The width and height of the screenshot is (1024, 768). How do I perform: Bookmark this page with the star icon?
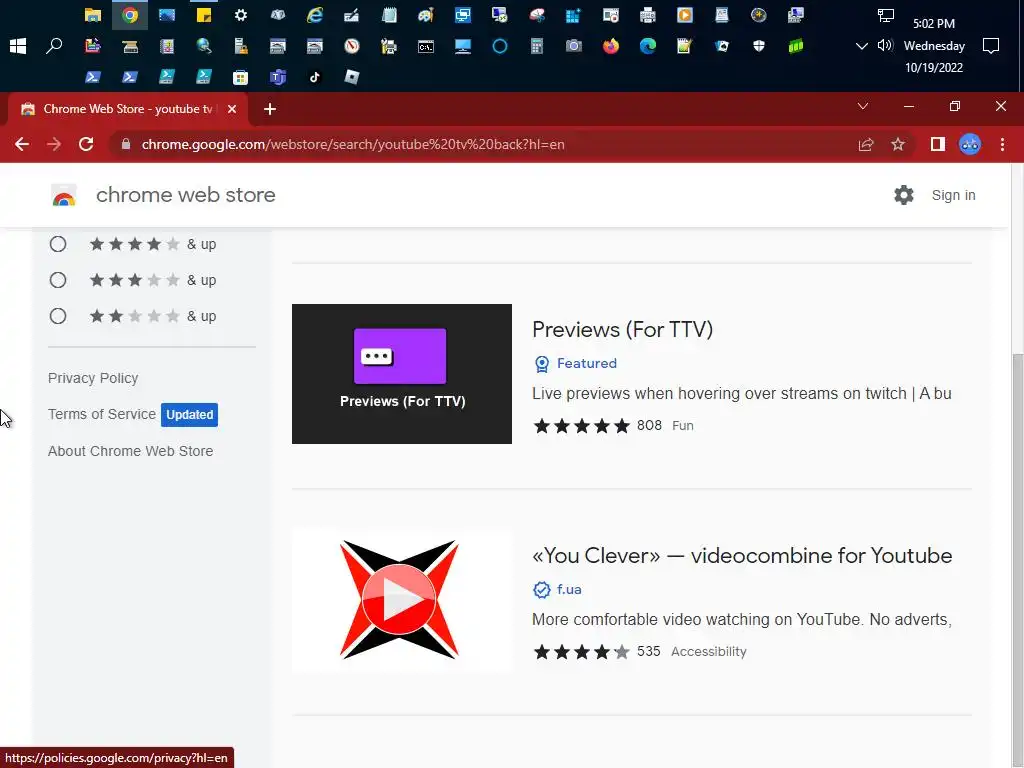[898, 144]
